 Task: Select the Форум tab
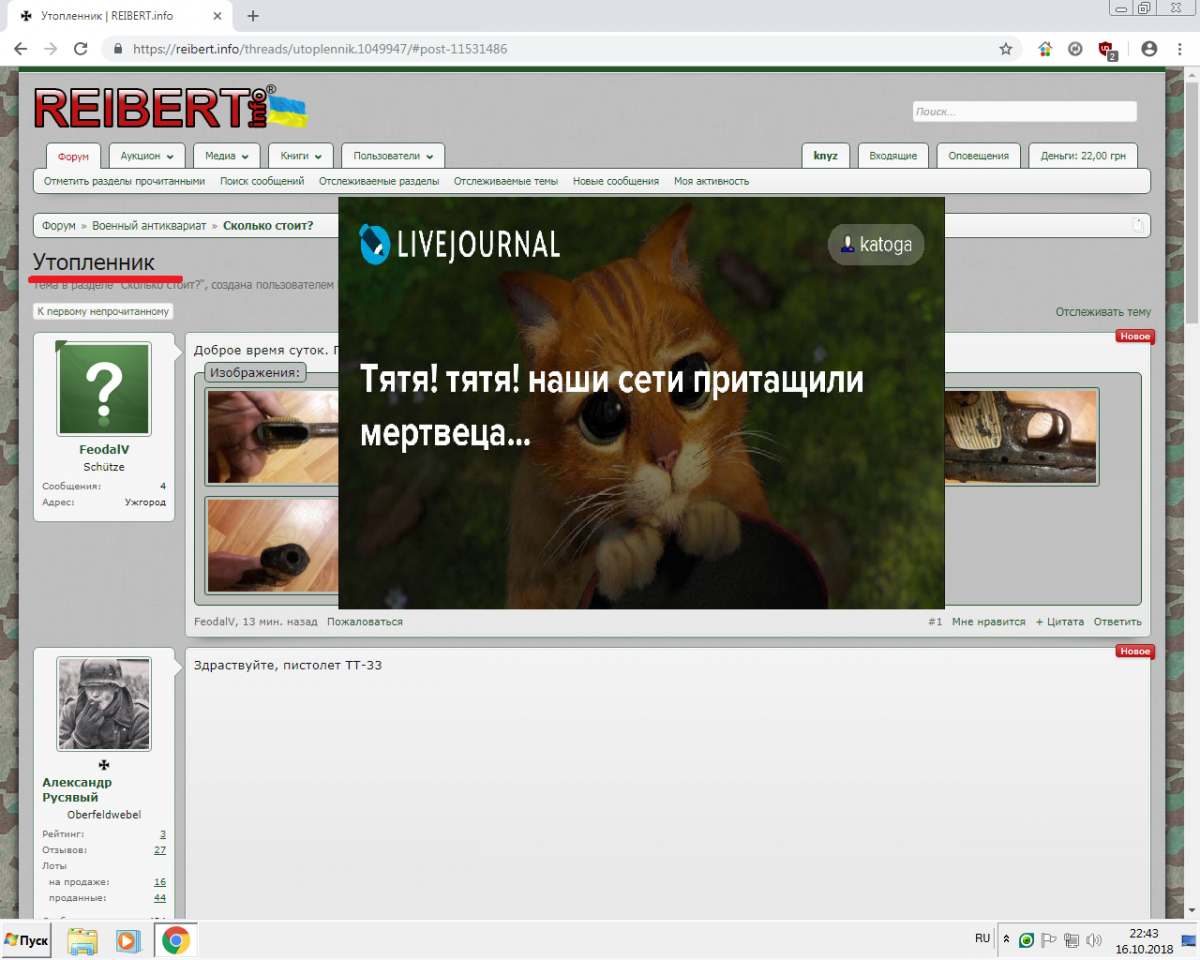(x=73, y=156)
